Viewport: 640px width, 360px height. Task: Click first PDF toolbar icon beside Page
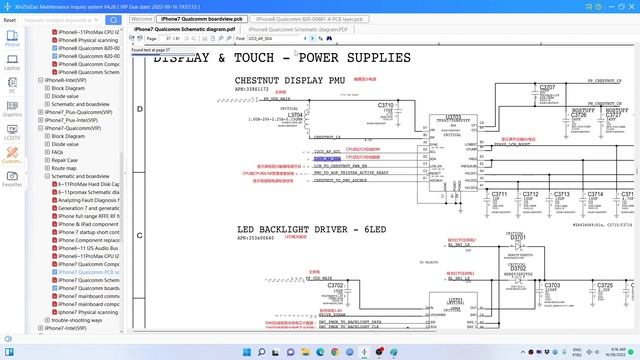pyautogui.click(x=132, y=38)
